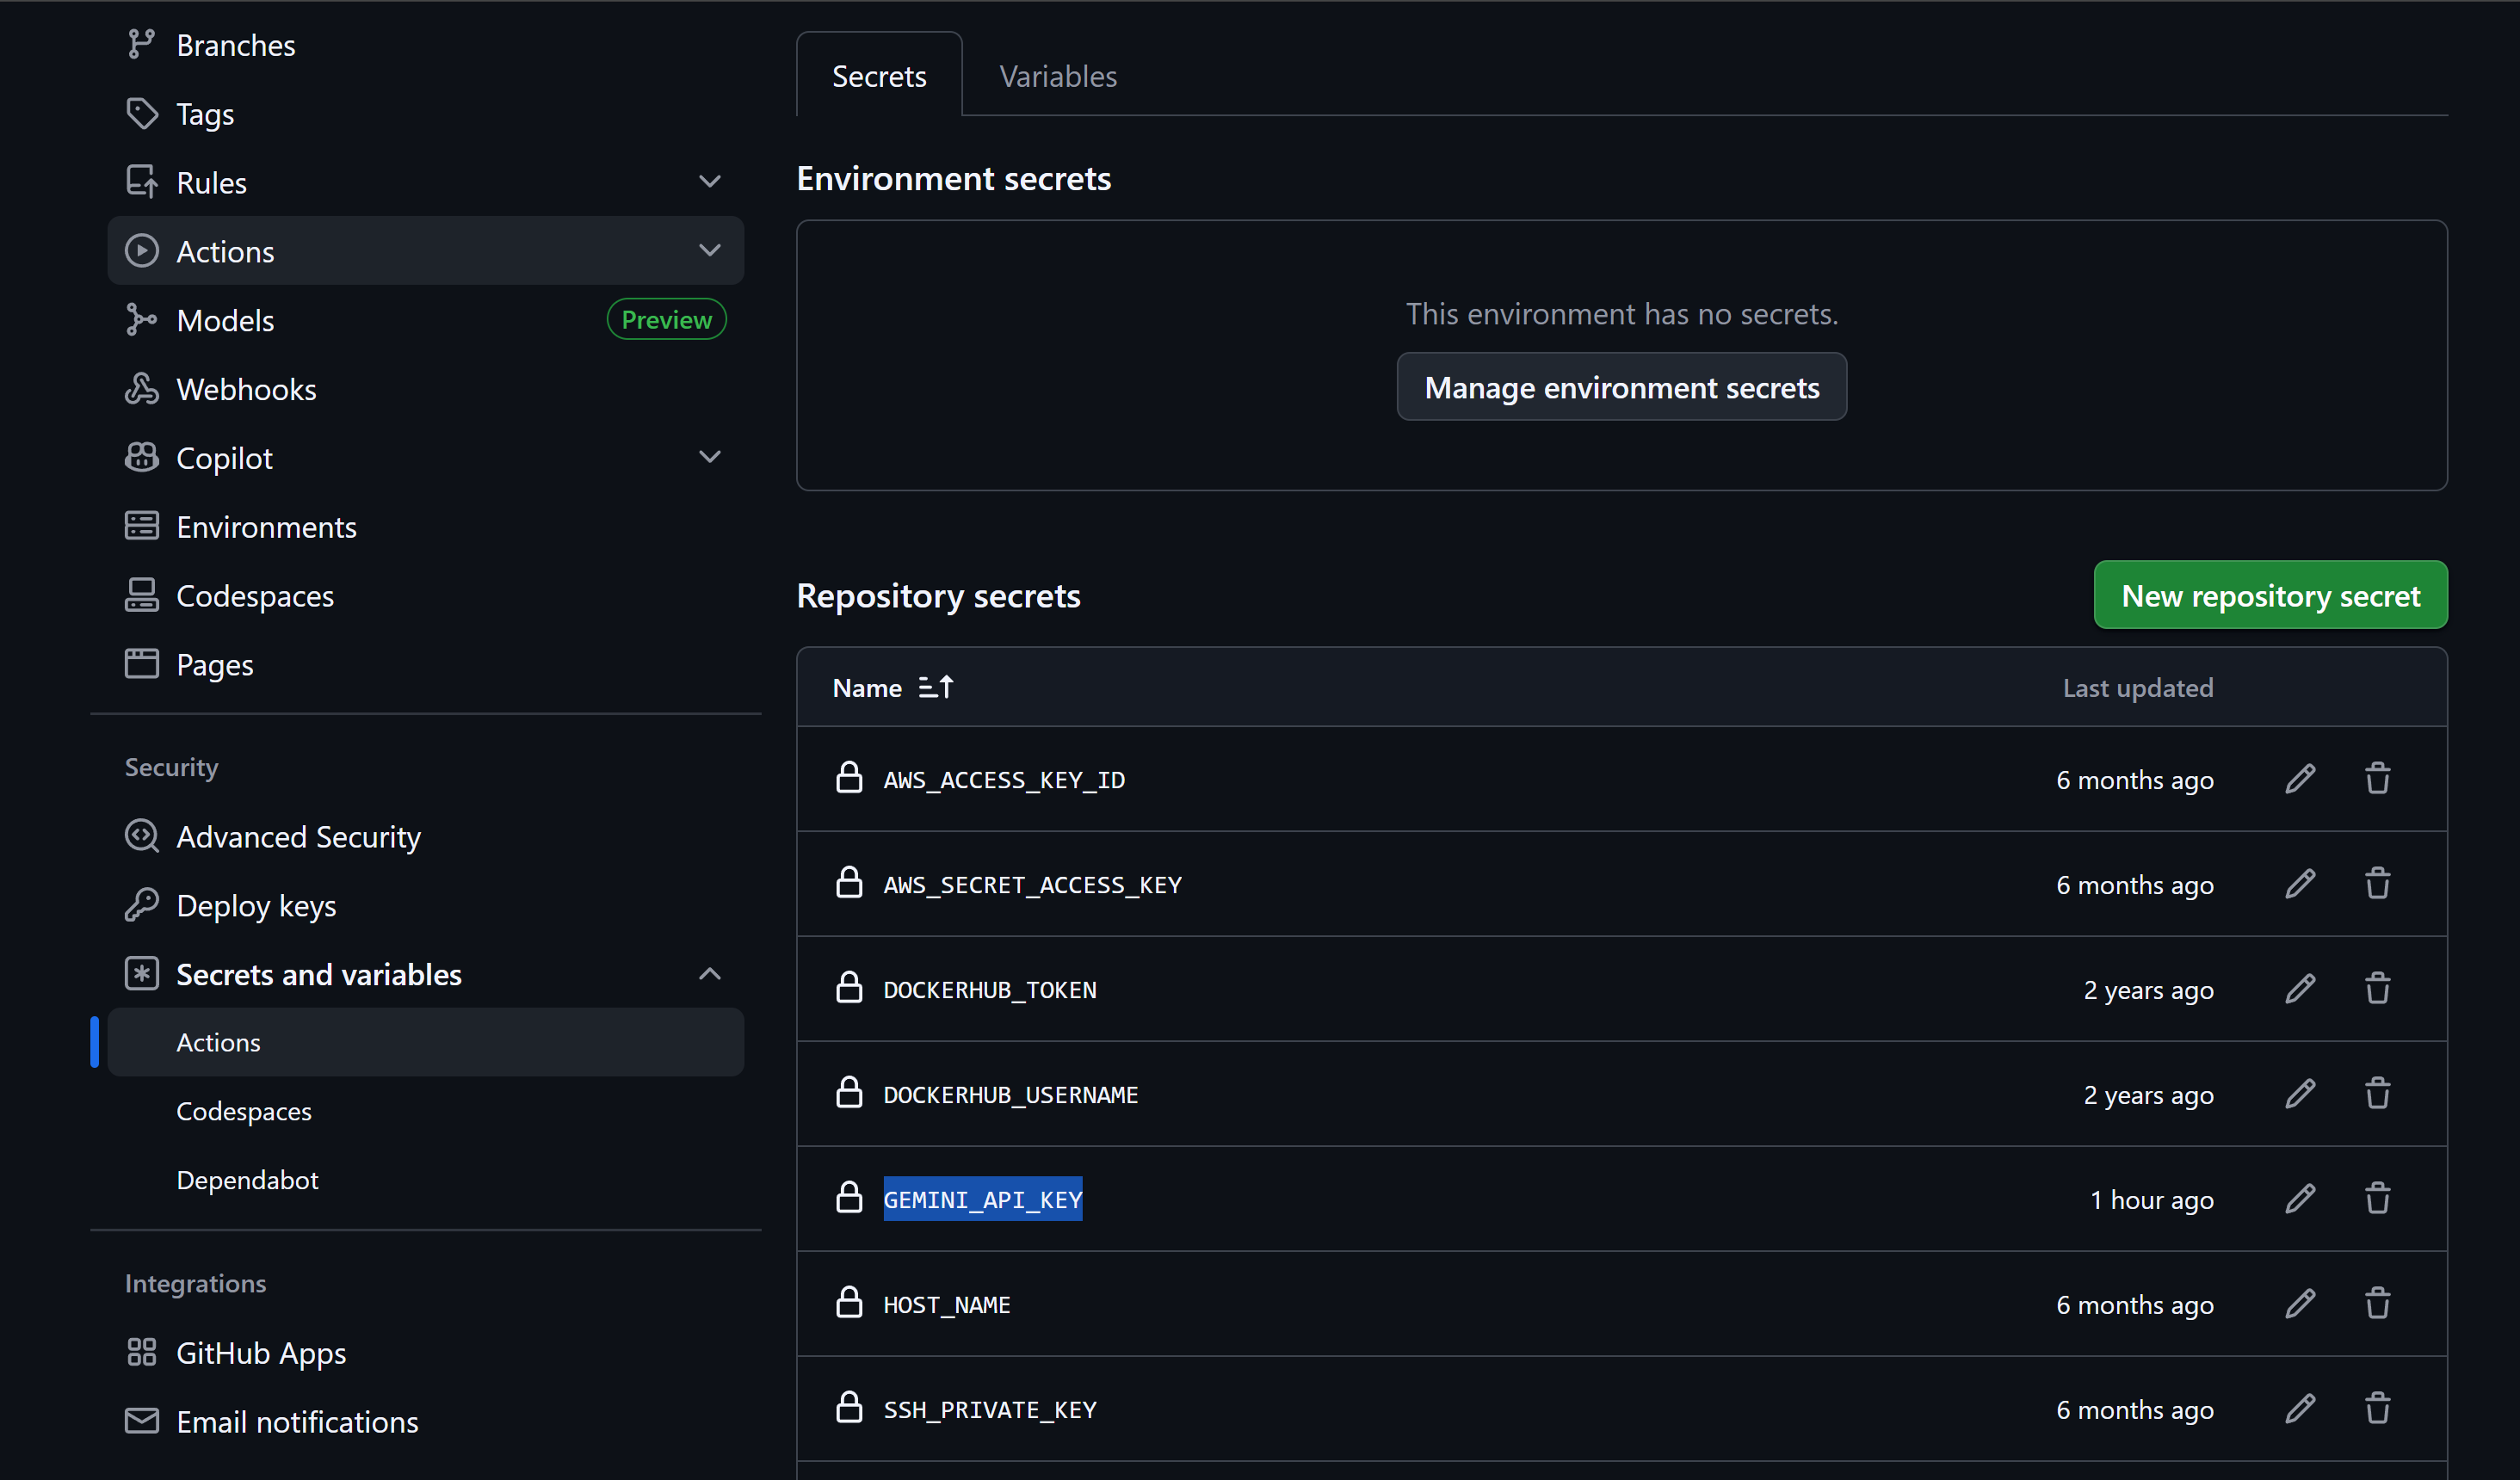
Task: Click the GitHub Apps grid icon
Action: point(141,1352)
